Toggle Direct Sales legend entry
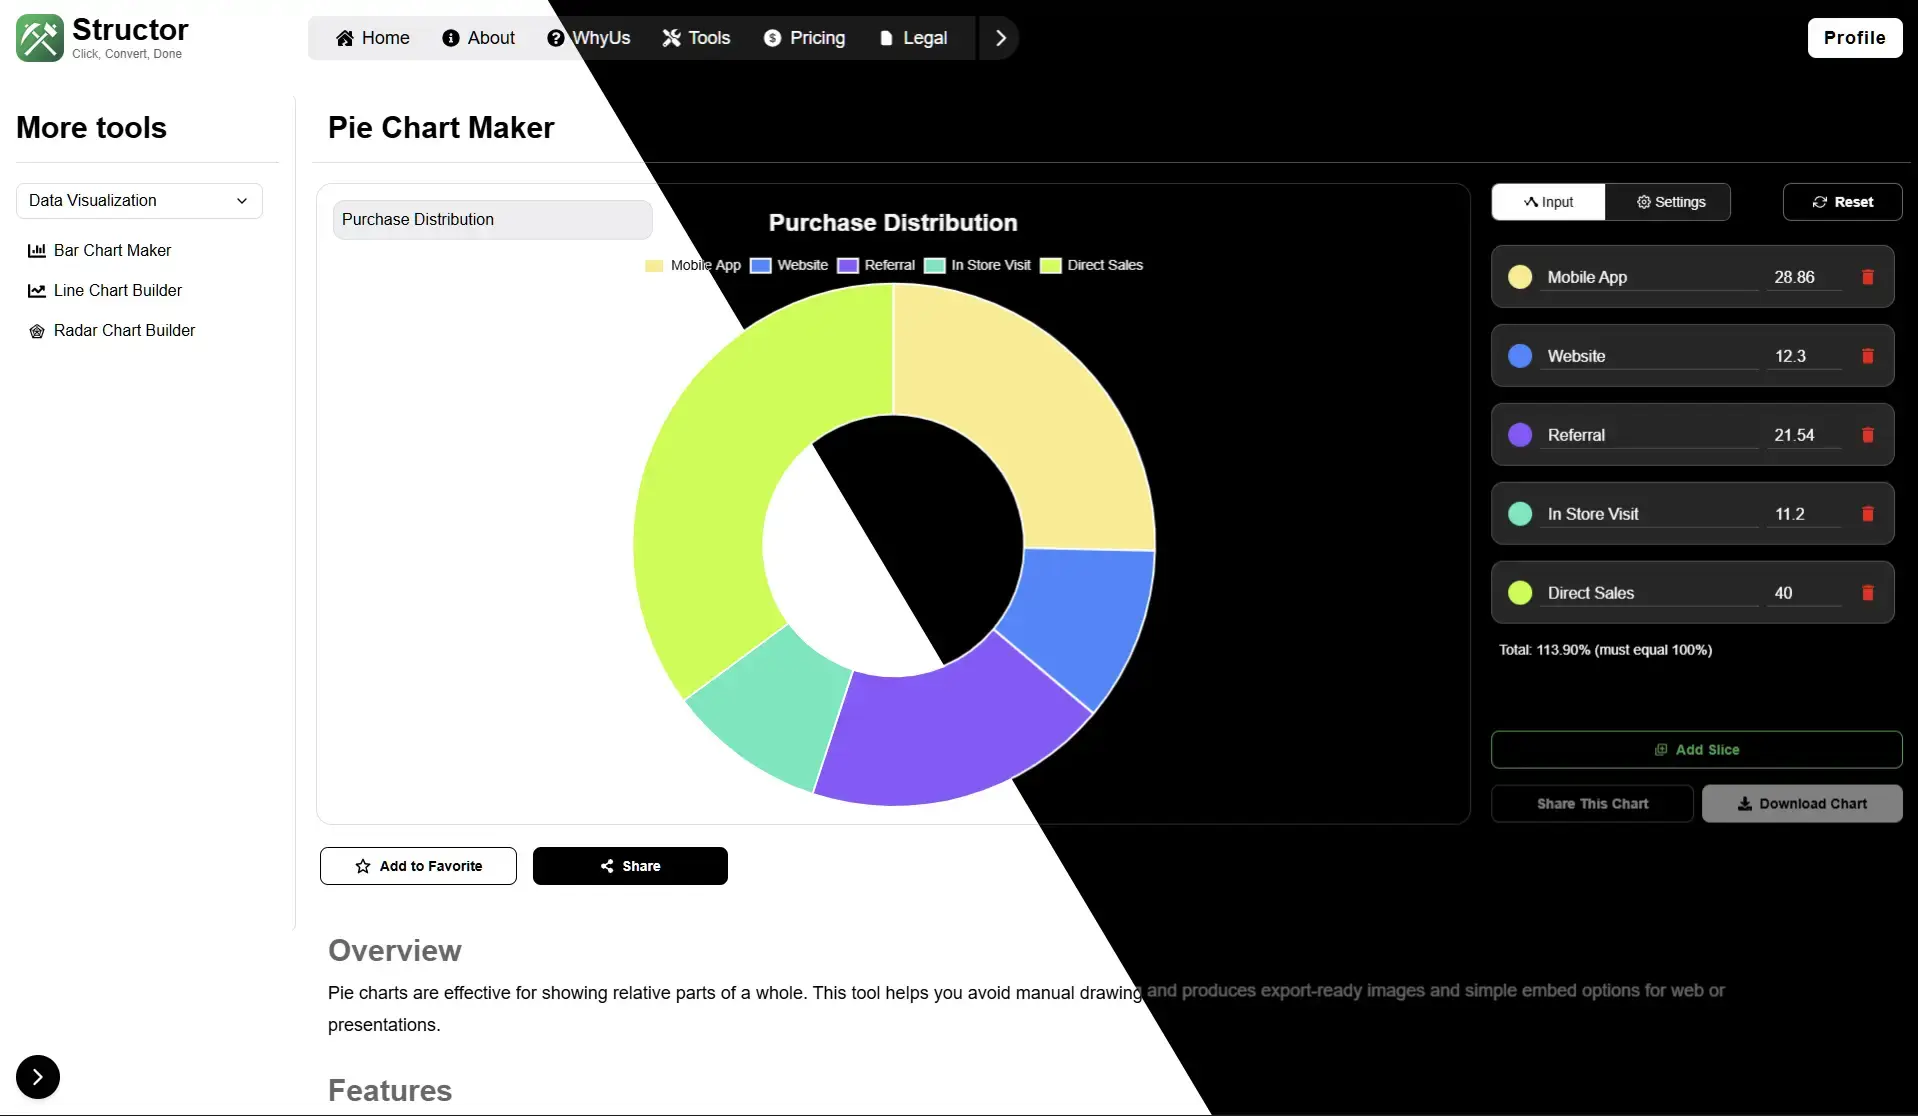Viewport: 1918px width, 1116px height. 1092,266
